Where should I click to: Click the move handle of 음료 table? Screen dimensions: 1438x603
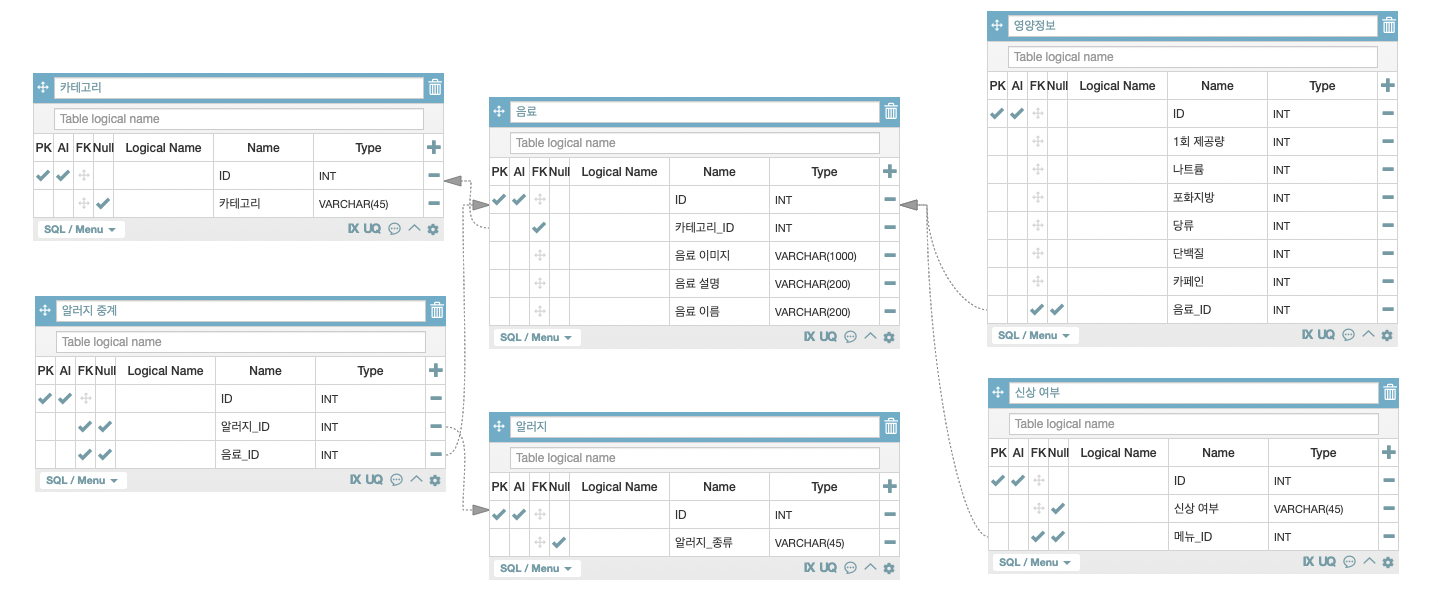[x=499, y=112]
